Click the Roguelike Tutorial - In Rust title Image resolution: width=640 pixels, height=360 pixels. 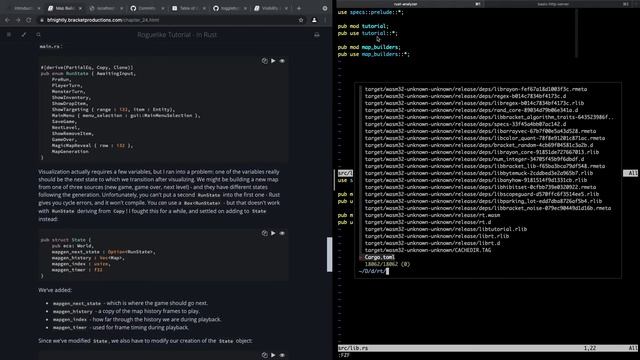tap(177, 35)
